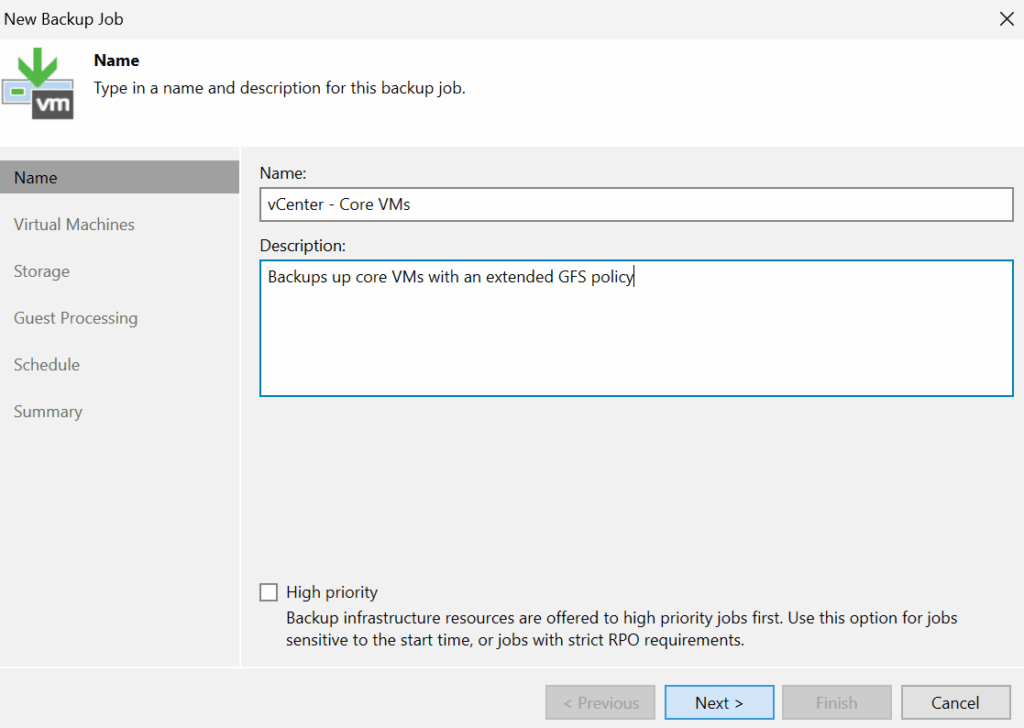Cancel the backup job wizard
The height and width of the screenshot is (728, 1024).
[x=955, y=703]
